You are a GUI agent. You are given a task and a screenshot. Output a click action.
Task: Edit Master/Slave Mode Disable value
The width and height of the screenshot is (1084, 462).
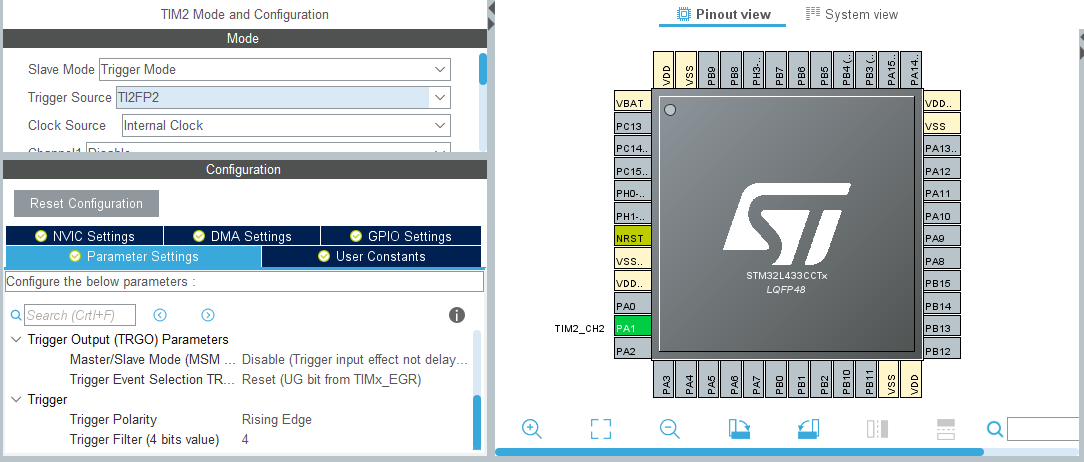[355, 360]
